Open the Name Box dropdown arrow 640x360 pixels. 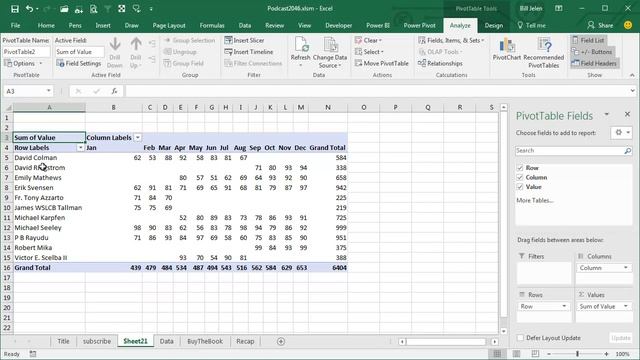pos(49,91)
